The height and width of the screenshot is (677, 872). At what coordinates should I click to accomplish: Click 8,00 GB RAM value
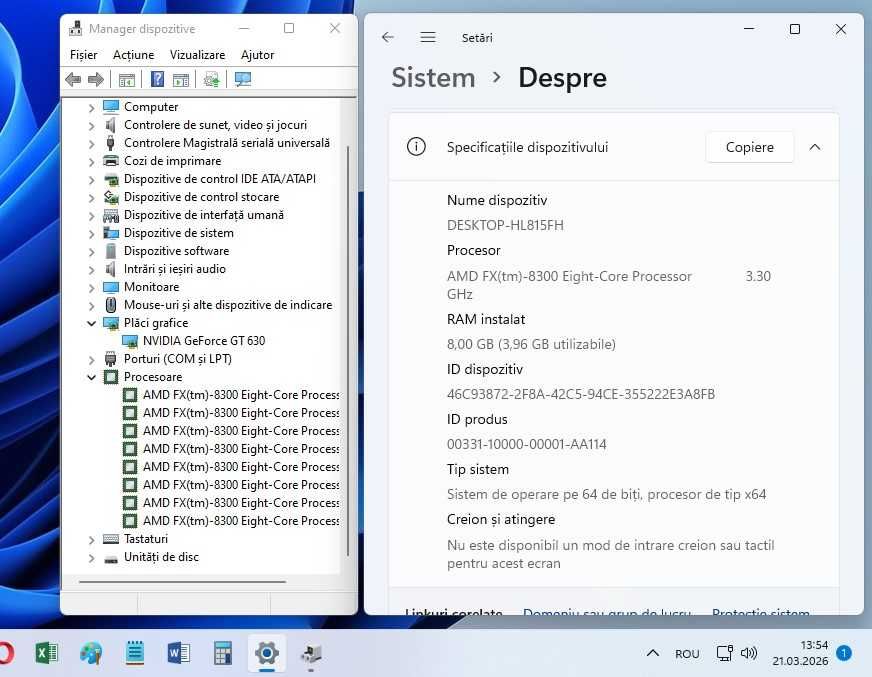click(531, 344)
